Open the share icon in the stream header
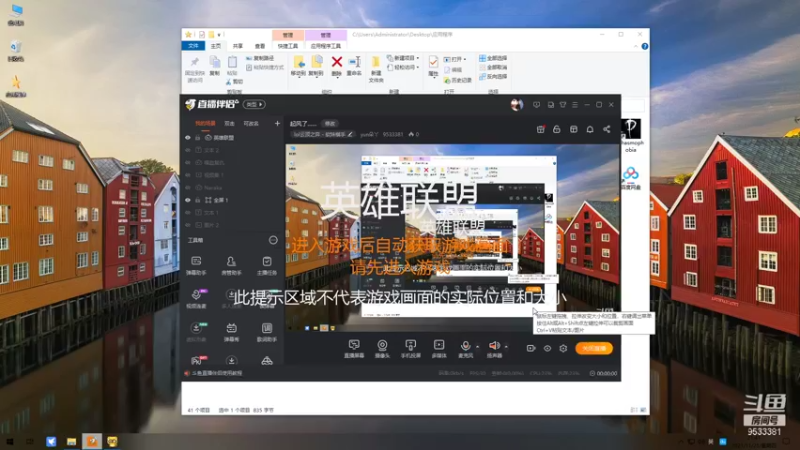Viewport: 800px width, 450px height. [607, 130]
